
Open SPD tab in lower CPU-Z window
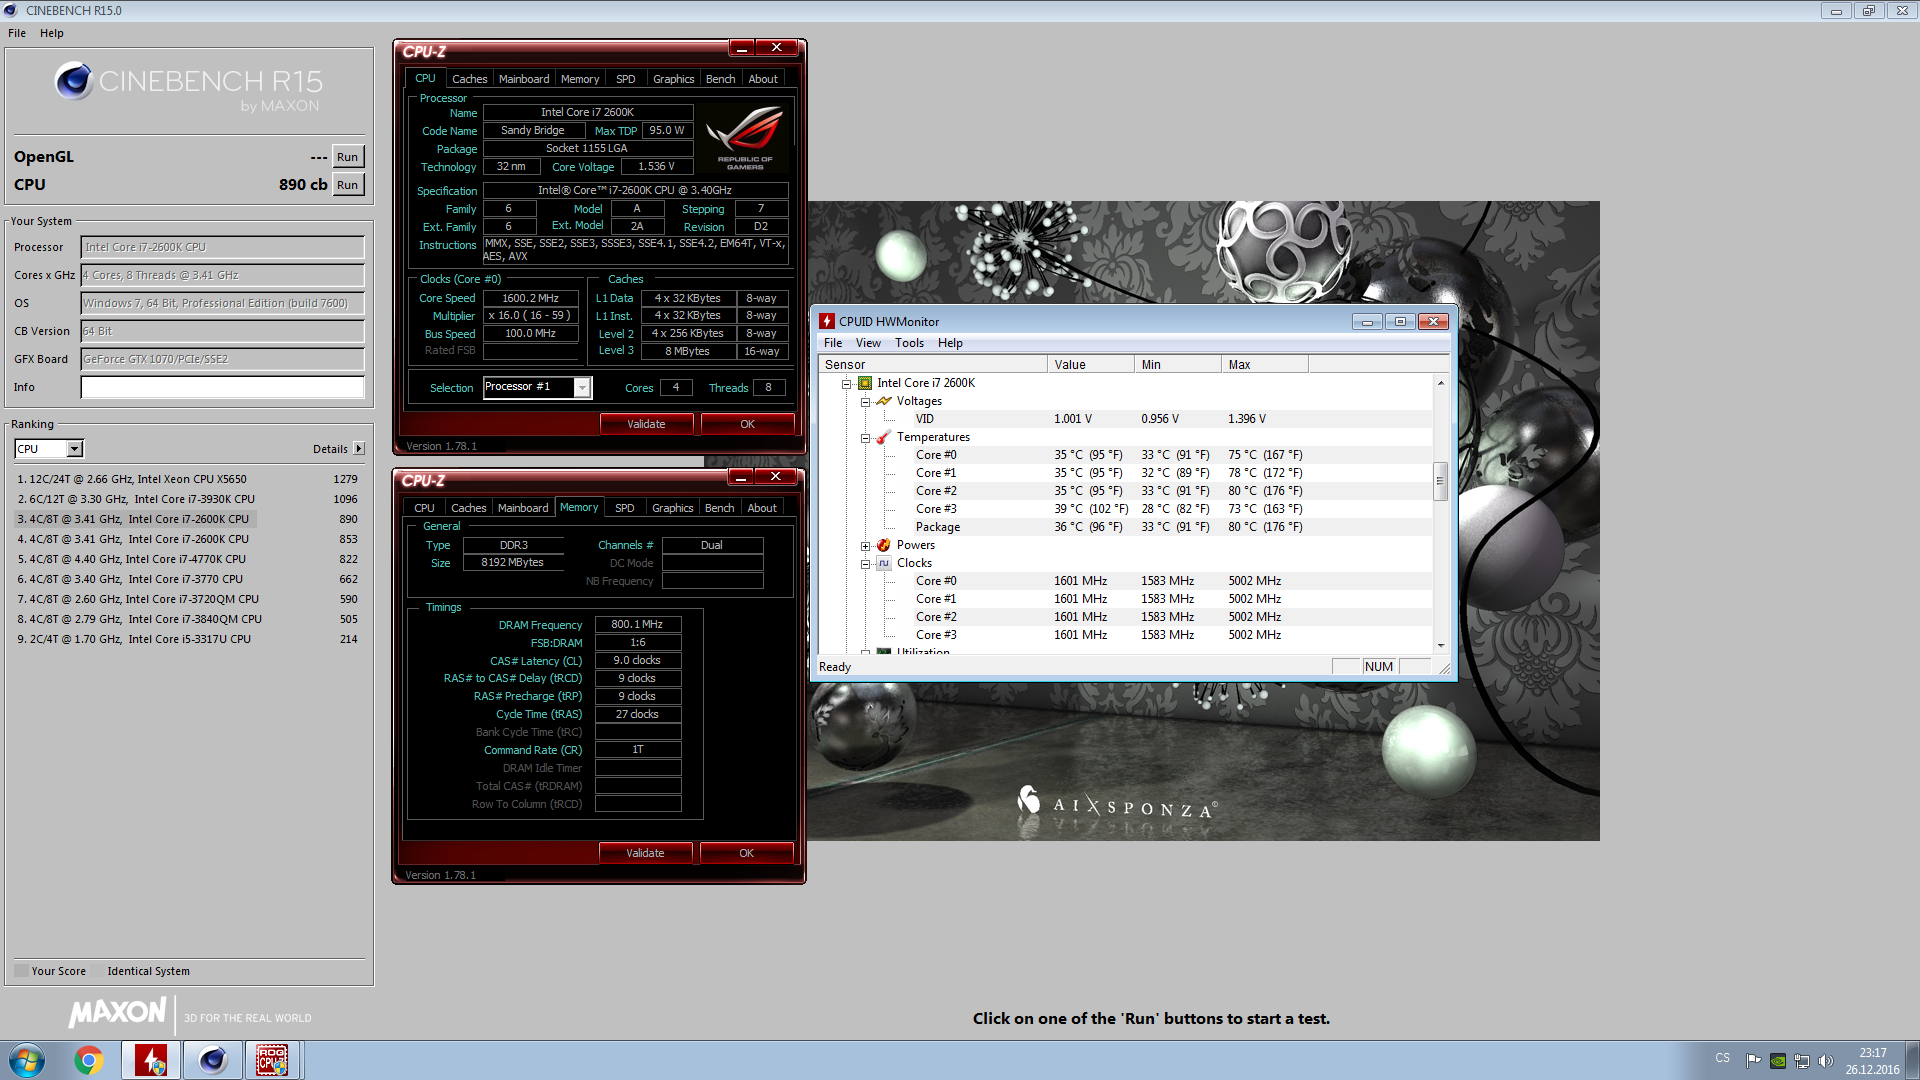pyautogui.click(x=625, y=508)
